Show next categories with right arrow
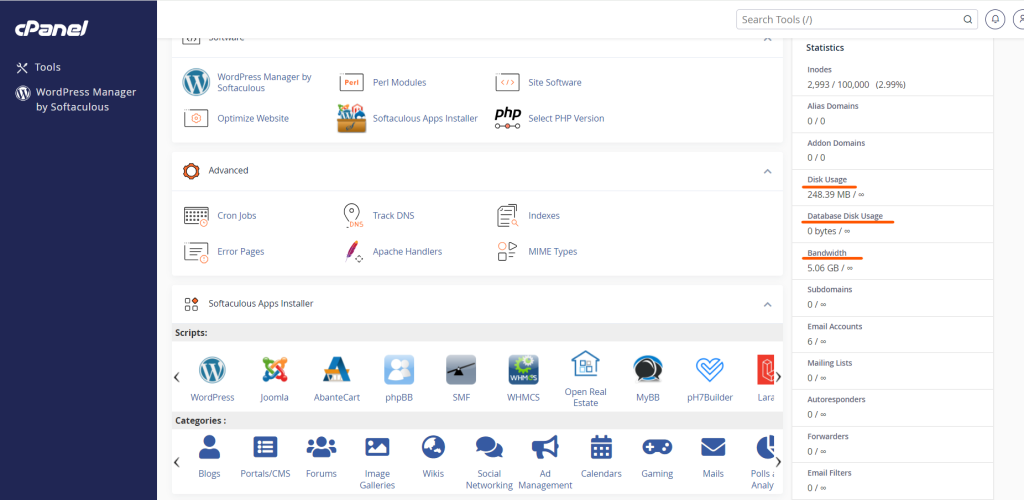Viewport: 1024px width, 500px height. (x=778, y=462)
